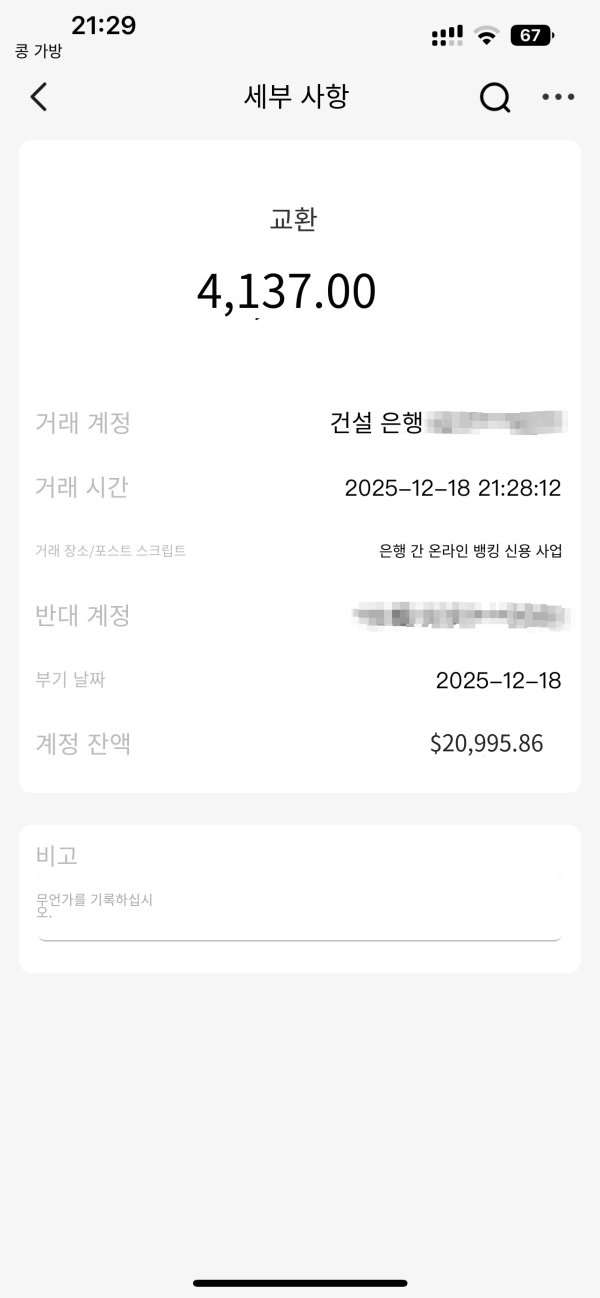Tap the 은행 간 온라인 뱅킹 신용 사업 text
Screen dimensions: 600x1298
[470, 551]
